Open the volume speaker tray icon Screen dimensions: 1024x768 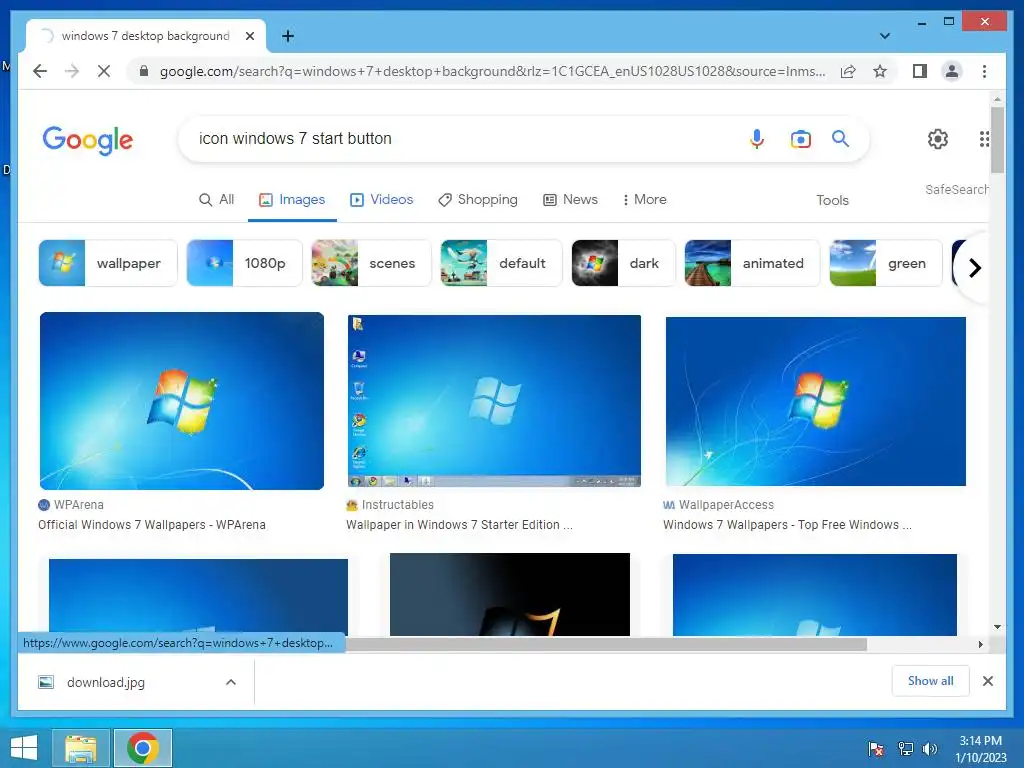[x=930, y=748]
